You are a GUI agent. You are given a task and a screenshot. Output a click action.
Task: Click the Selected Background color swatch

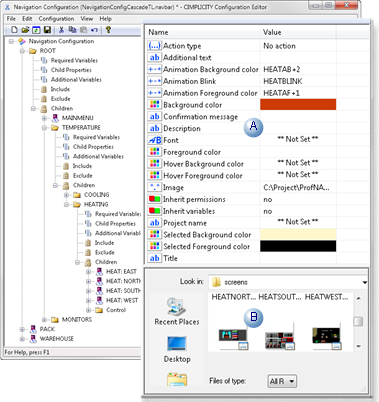298,234
